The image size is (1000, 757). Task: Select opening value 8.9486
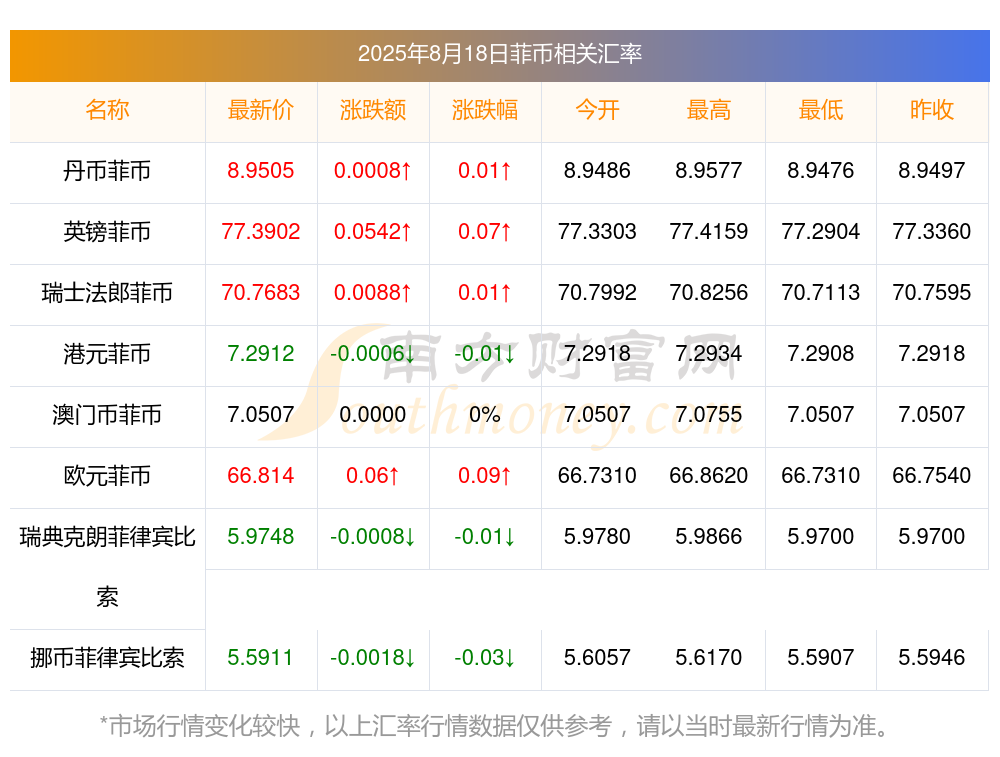(x=597, y=170)
